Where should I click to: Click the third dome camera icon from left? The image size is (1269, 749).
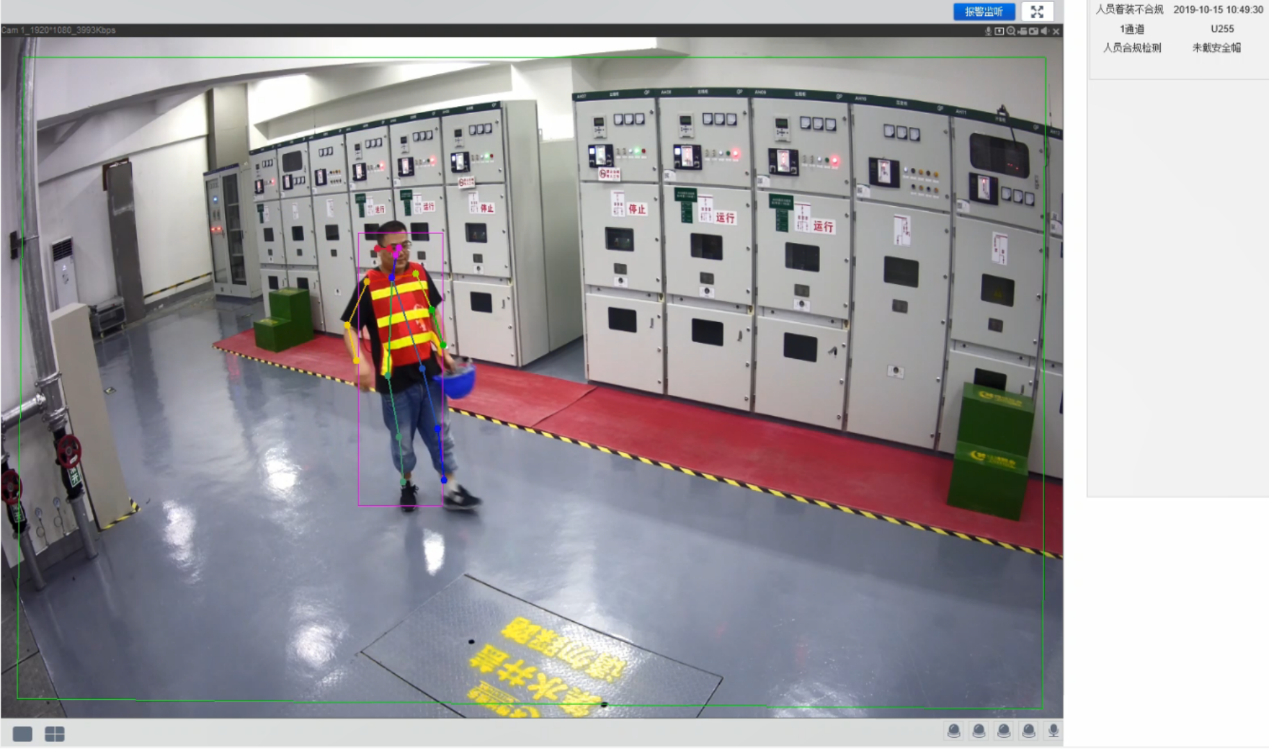(x=1004, y=732)
